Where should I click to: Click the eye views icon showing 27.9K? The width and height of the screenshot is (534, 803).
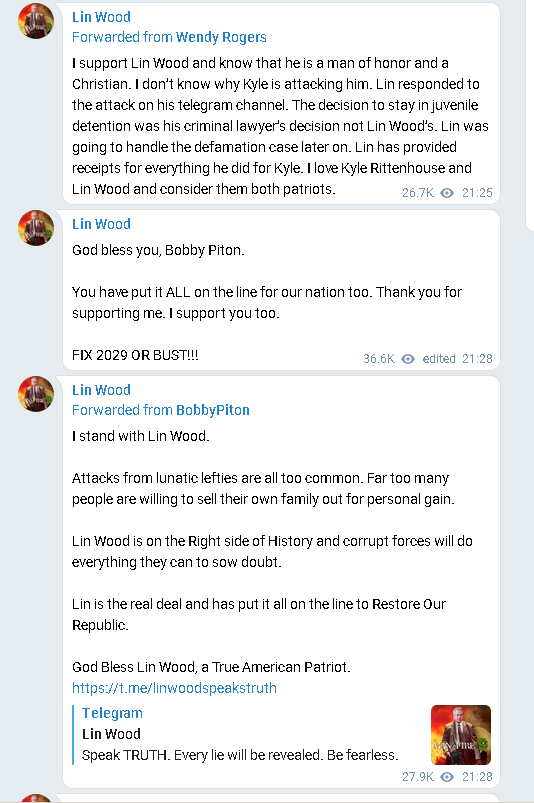click(x=447, y=776)
